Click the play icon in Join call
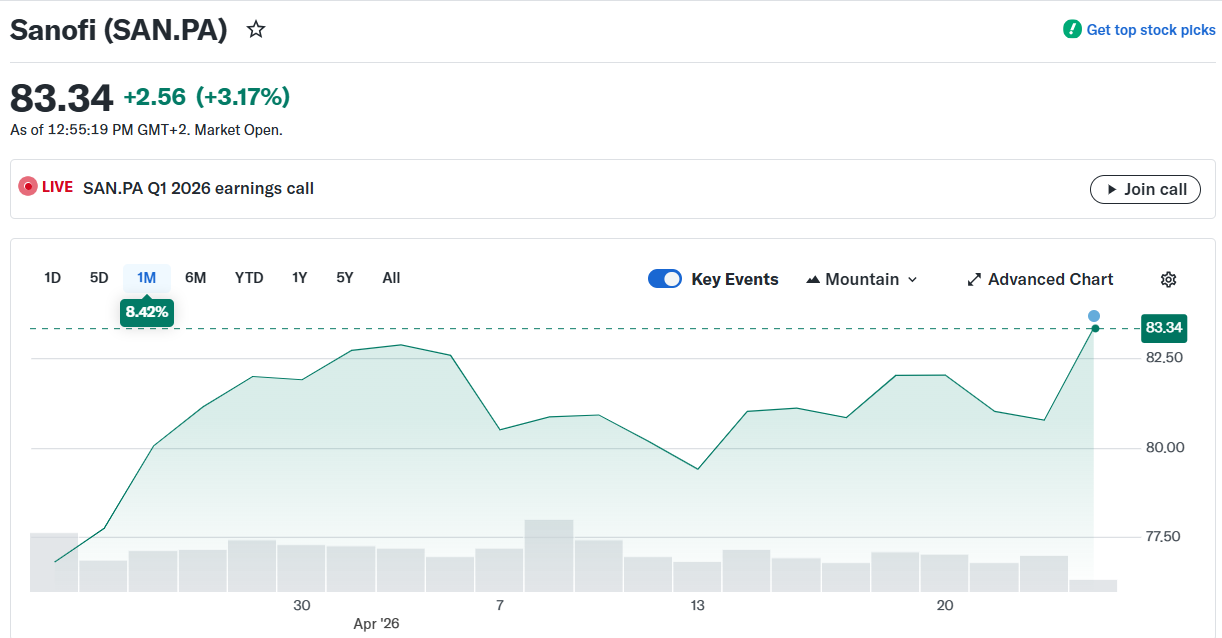The height and width of the screenshot is (638, 1222). (1112, 189)
